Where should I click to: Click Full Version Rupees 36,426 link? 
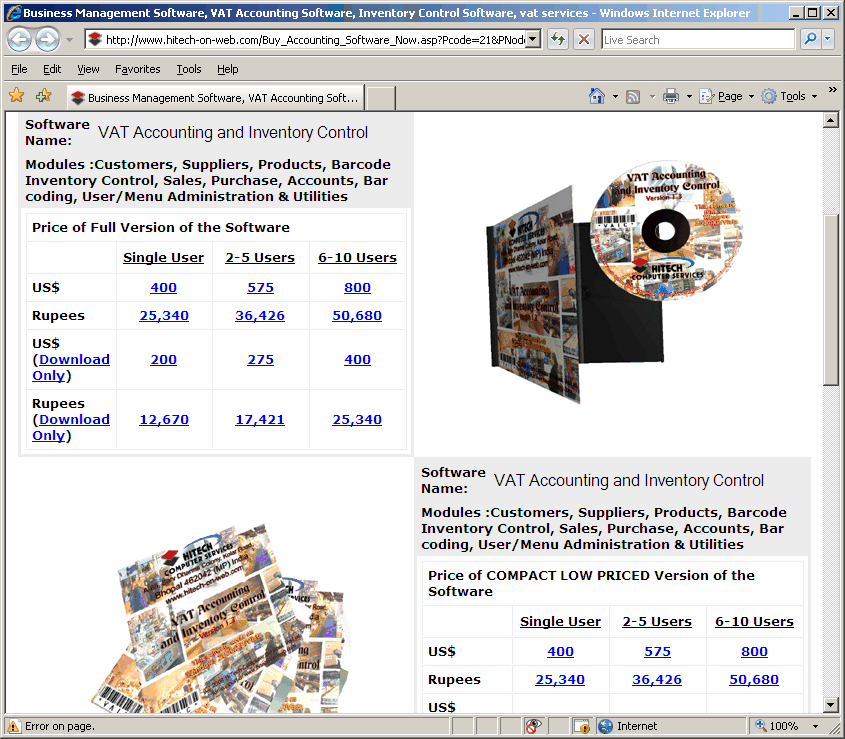tap(260, 315)
